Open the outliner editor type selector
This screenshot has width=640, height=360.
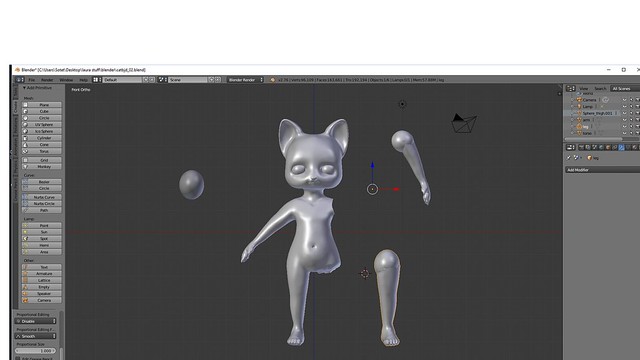(570, 89)
